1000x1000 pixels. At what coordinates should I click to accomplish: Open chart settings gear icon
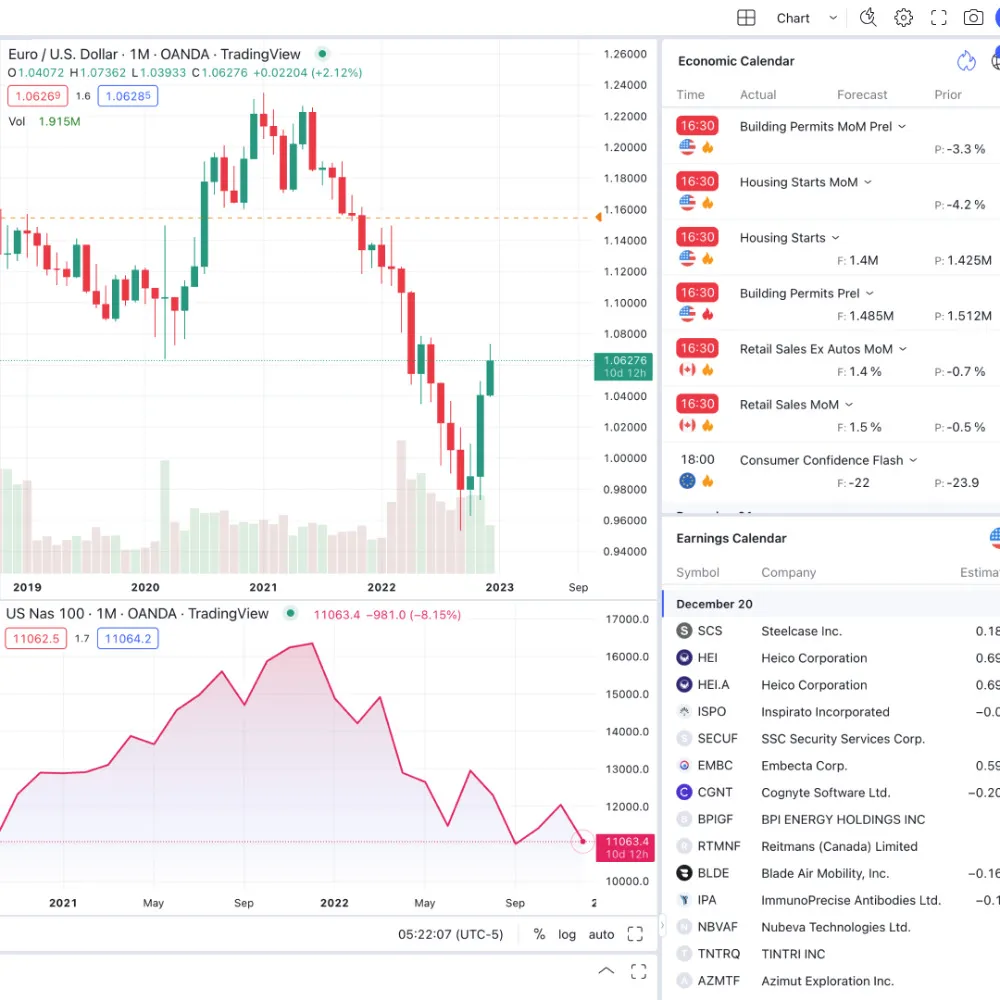[x=903, y=18]
